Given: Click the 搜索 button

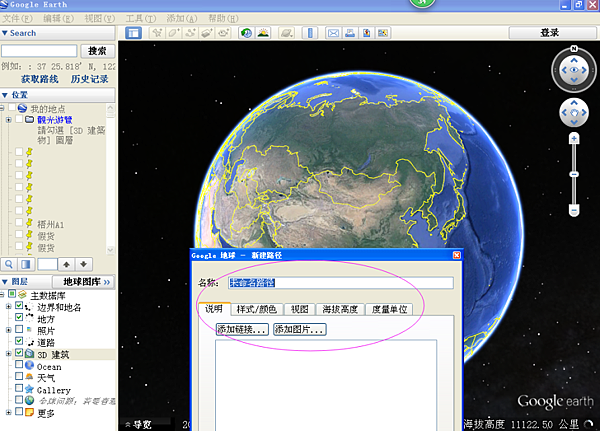Looking at the screenshot, I should 97,51.
